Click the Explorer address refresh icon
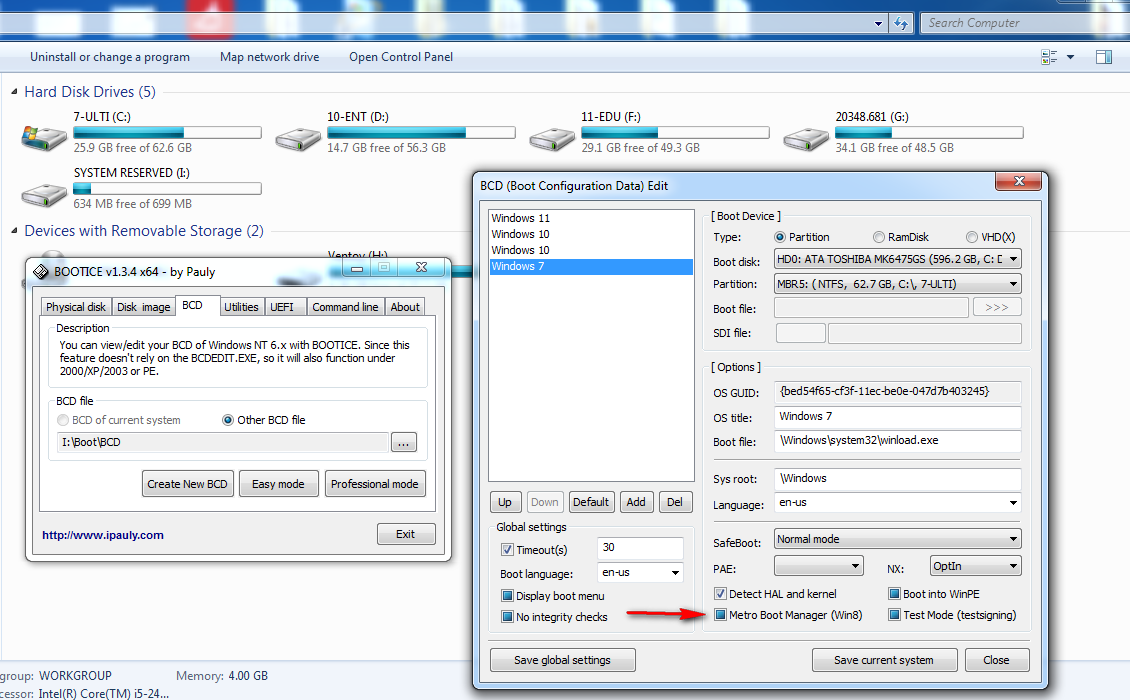Screen dimensions: 1130x700 point(901,23)
